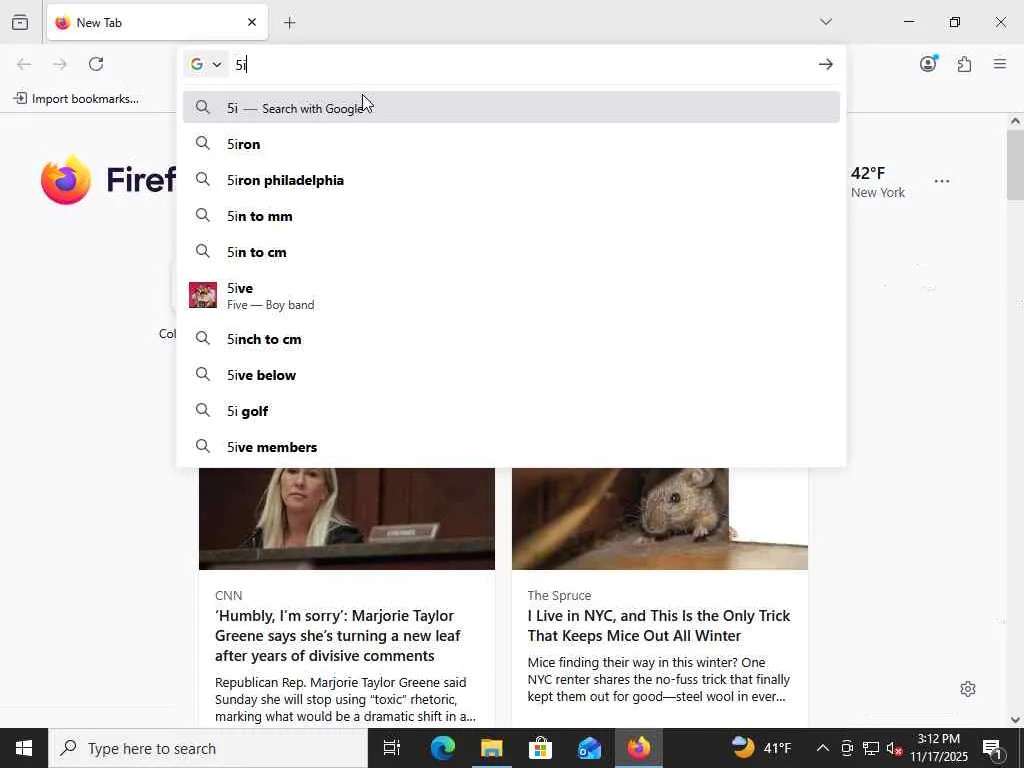Open the Firefox account icon

tap(928, 63)
